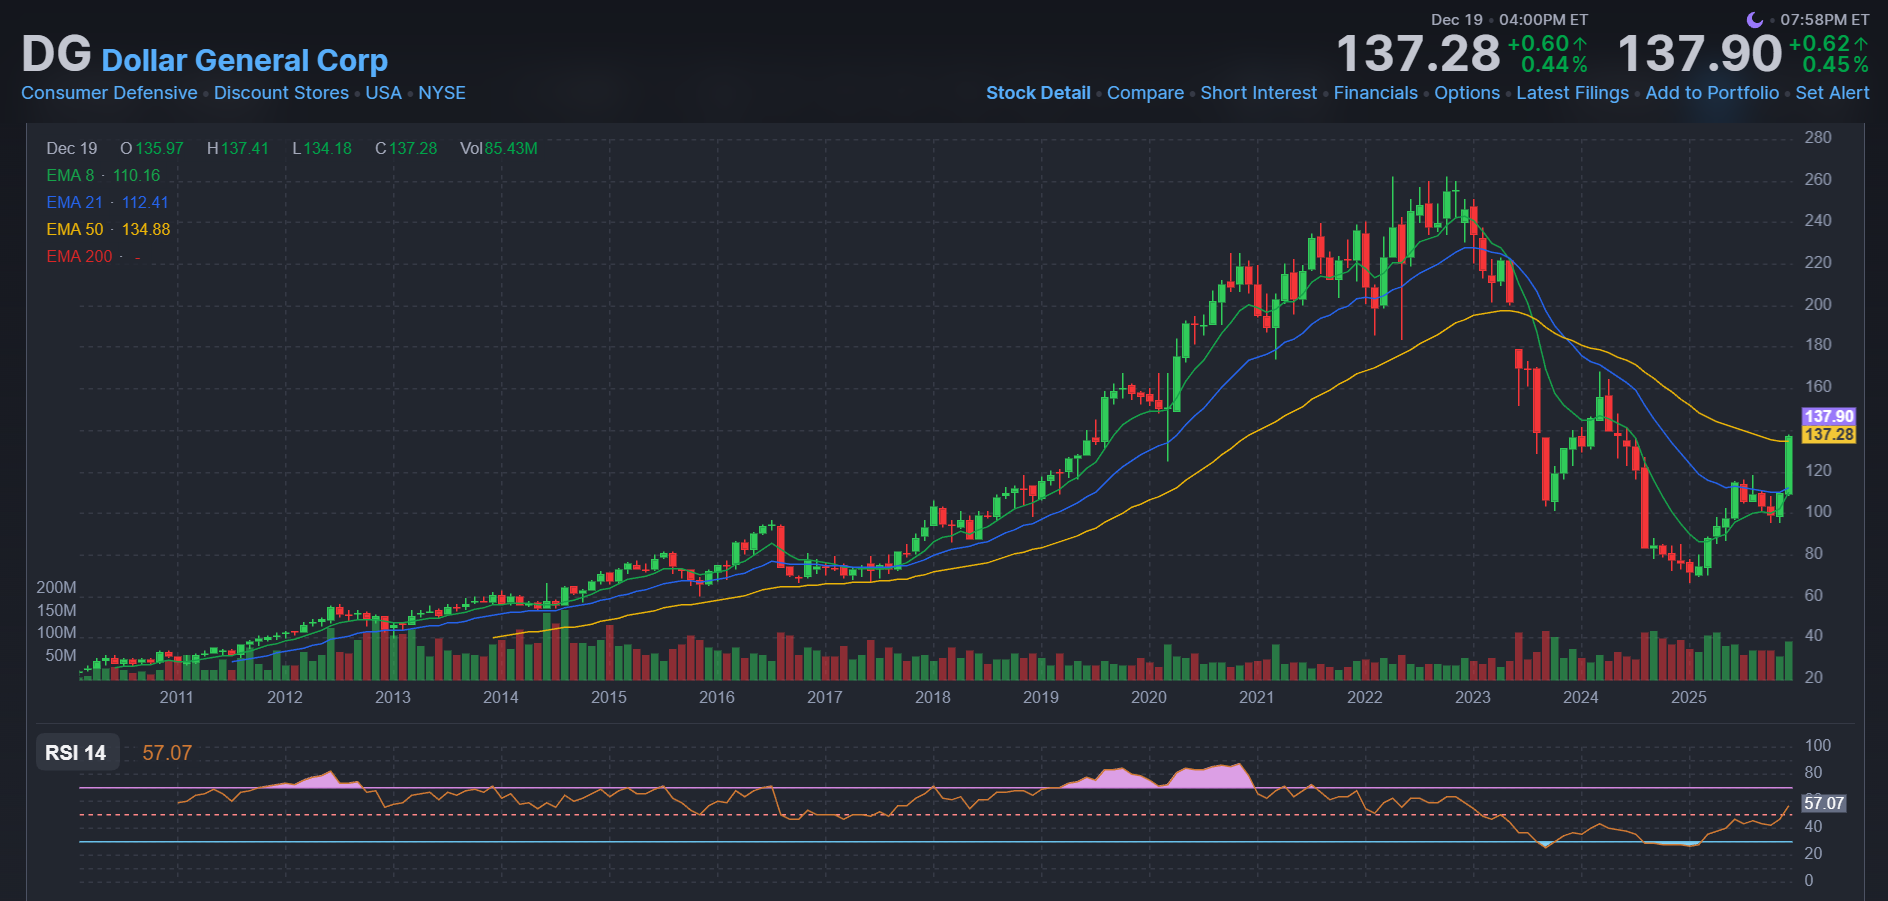1888x901 pixels.
Task: Click the gray 57.07 RSI axis tag
Action: [x=1824, y=803]
